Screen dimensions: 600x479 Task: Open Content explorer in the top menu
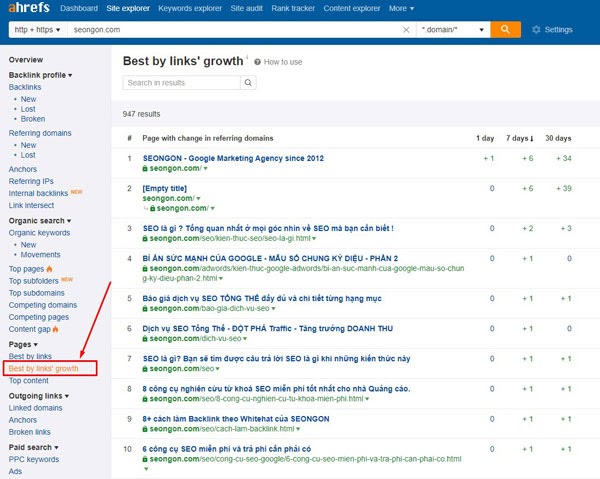[352, 8]
